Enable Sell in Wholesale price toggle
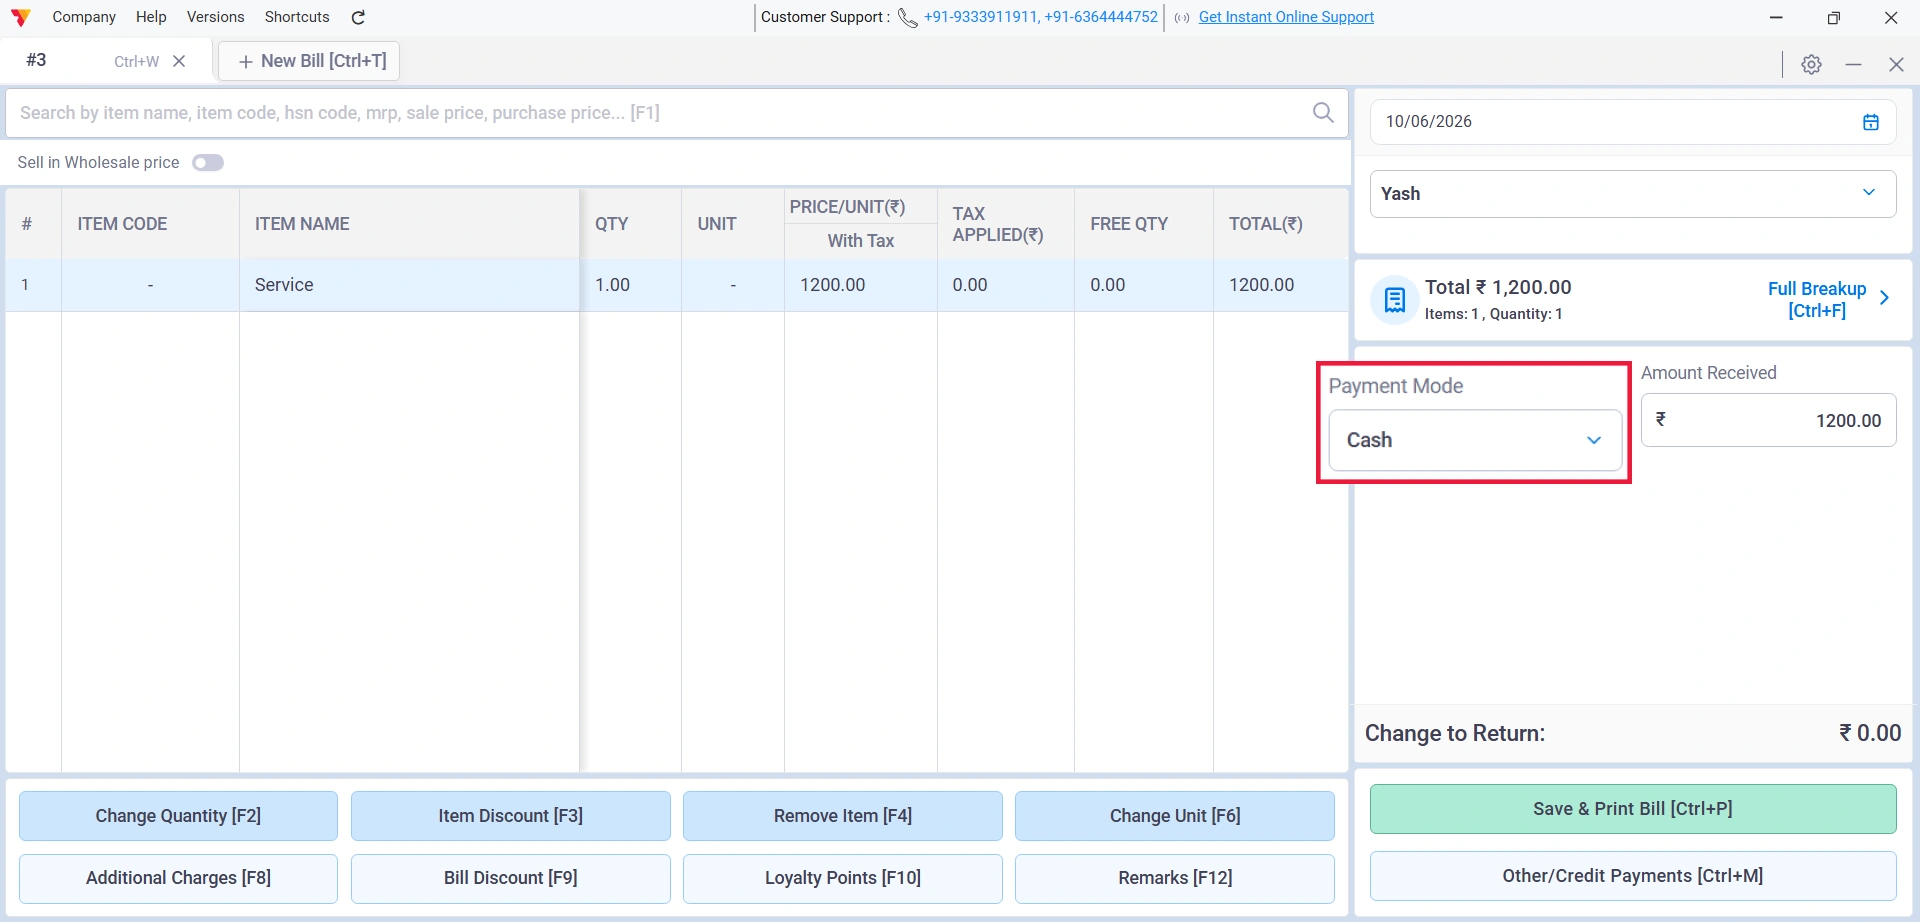Image resolution: width=1920 pixels, height=922 pixels. coord(208,163)
